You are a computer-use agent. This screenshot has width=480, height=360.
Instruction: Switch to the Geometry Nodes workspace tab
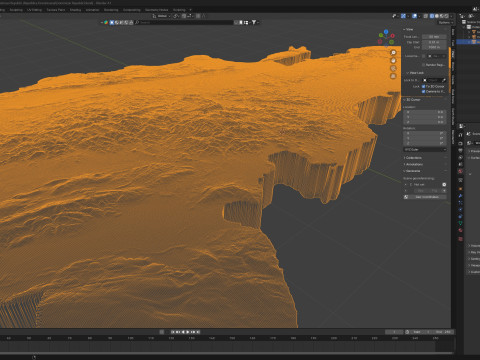(x=156, y=10)
